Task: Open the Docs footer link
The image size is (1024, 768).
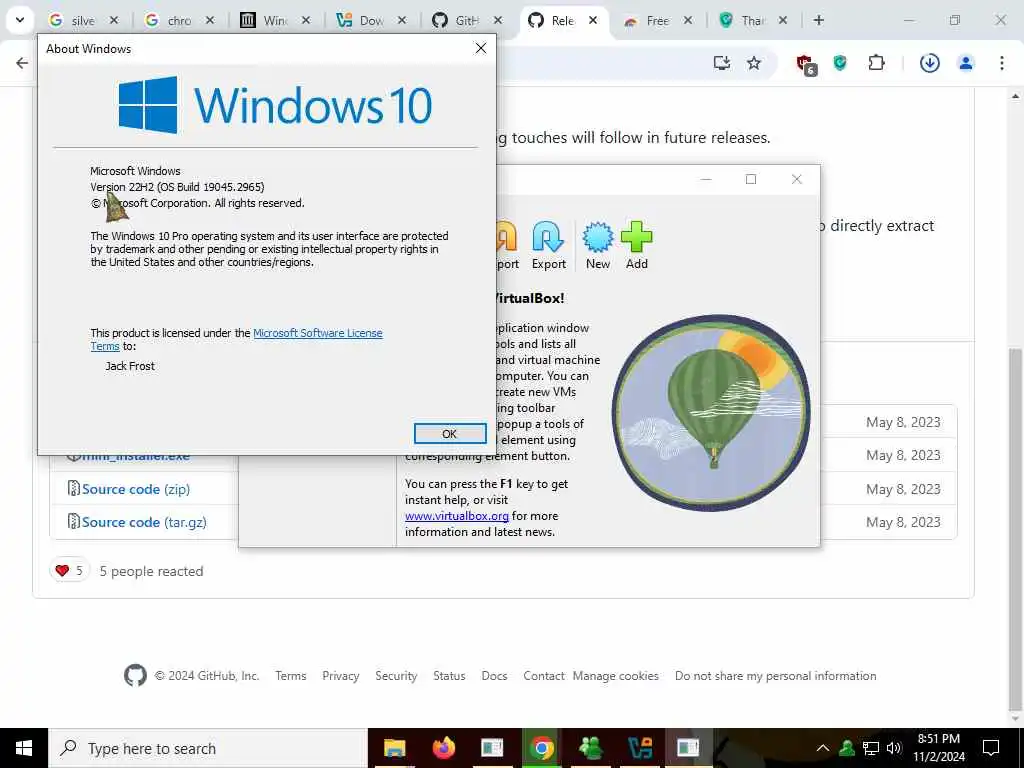Action: (494, 676)
